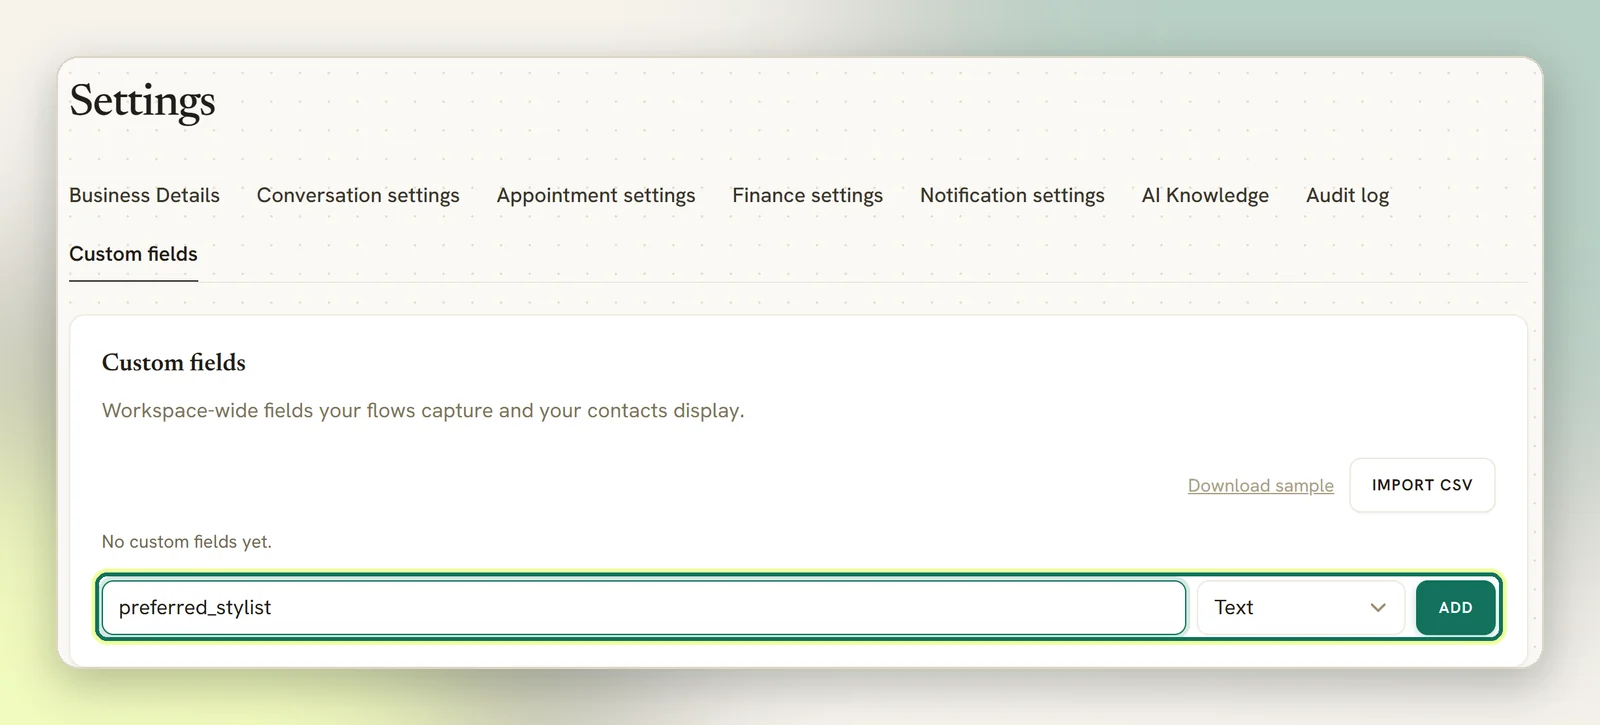Open the Finance settings tab

tap(807, 195)
